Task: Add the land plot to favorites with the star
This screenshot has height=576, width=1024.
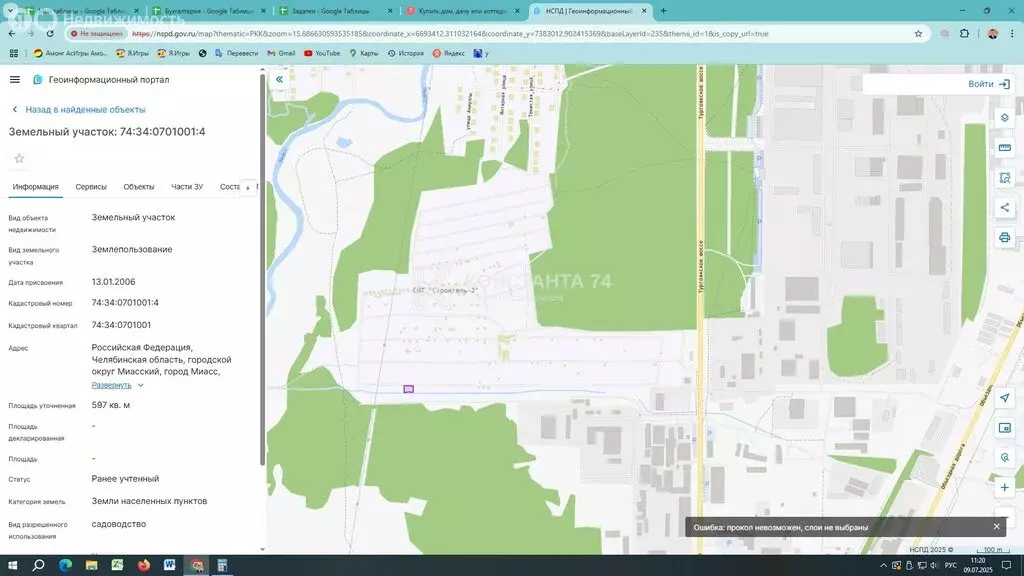Action: 20,159
